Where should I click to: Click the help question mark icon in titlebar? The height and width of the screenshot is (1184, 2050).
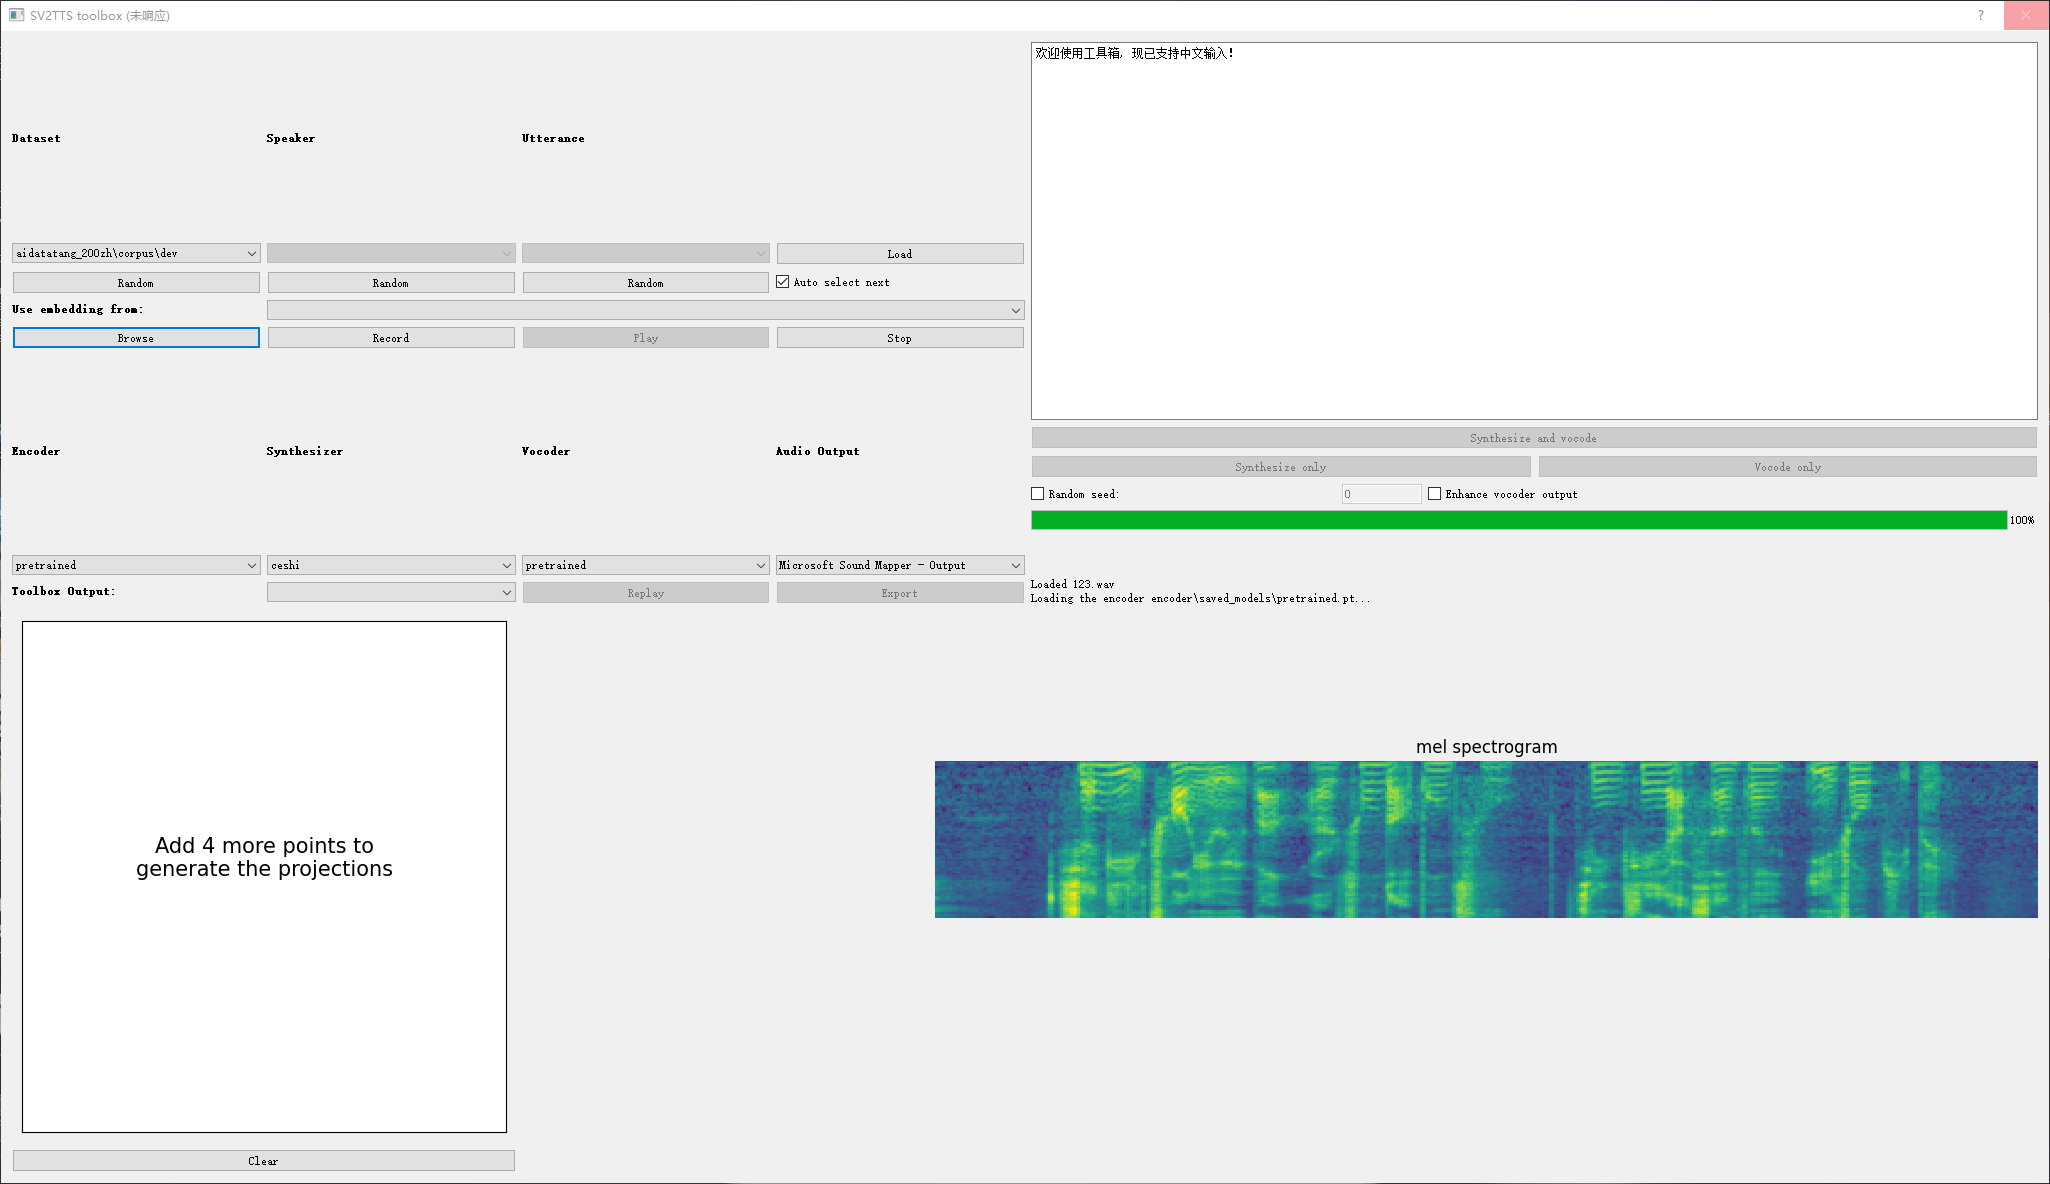click(1981, 15)
